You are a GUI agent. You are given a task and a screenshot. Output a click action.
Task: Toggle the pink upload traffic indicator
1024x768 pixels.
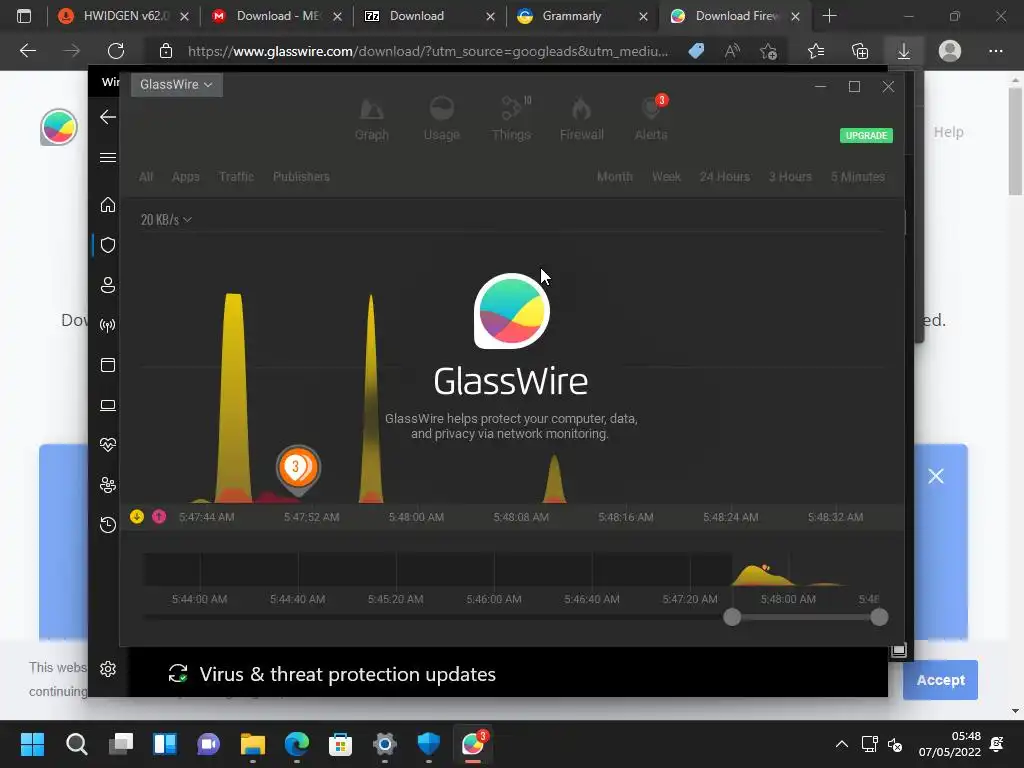coord(159,517)
